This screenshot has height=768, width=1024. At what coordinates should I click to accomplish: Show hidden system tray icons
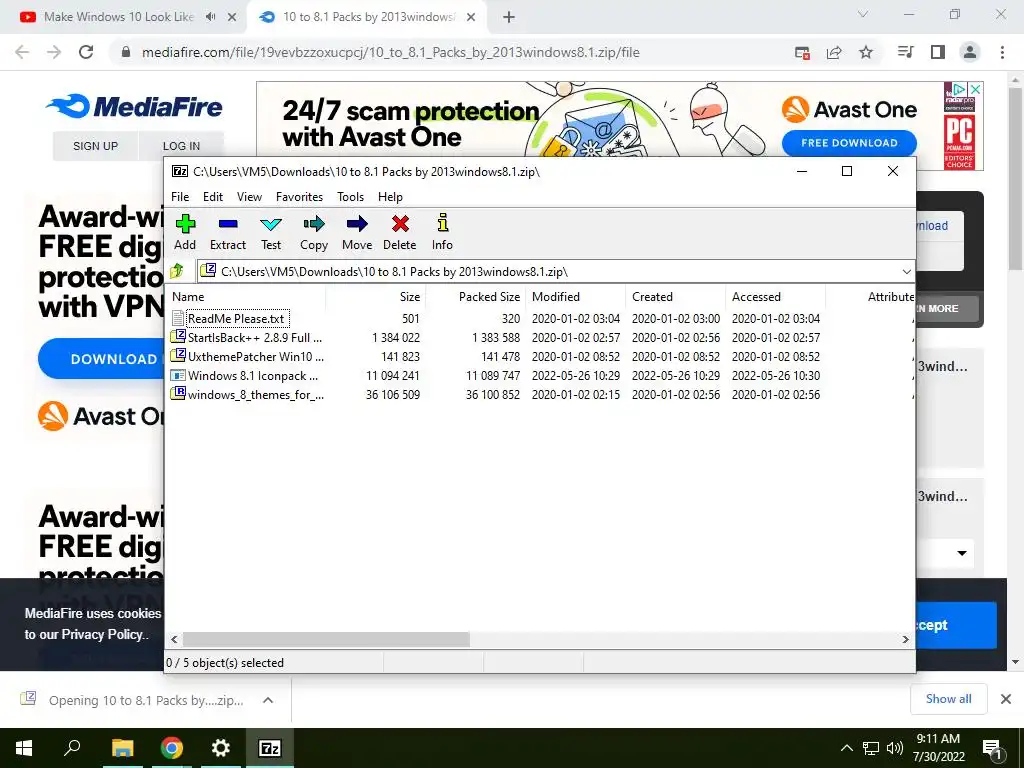point(846,748)
